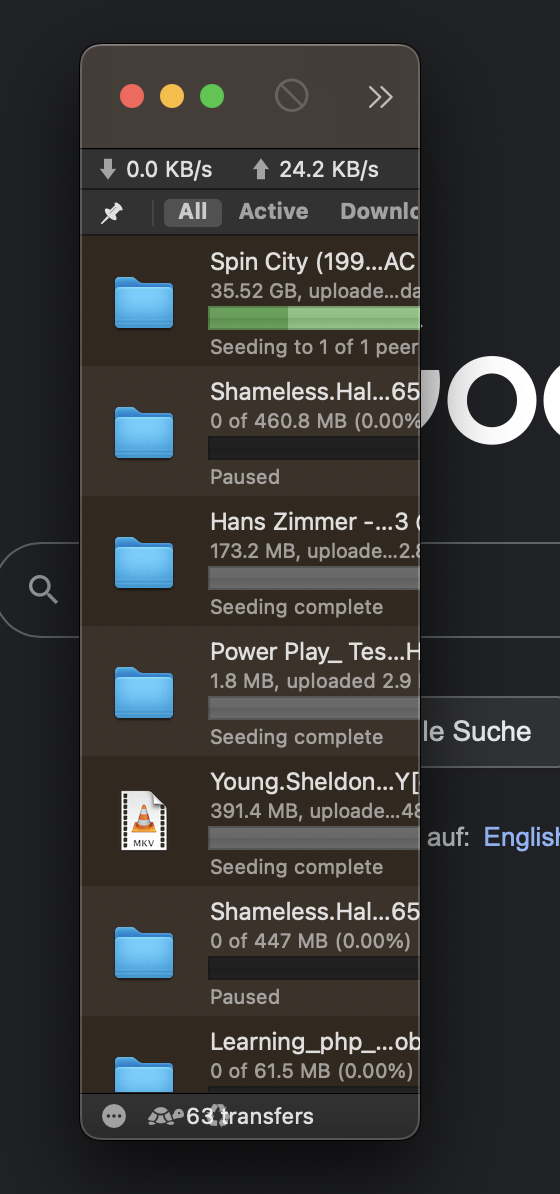Click Paused status under Shameless 447 MB
Viewport: 560px width, 1194px height.
click(x=245, y=997)
